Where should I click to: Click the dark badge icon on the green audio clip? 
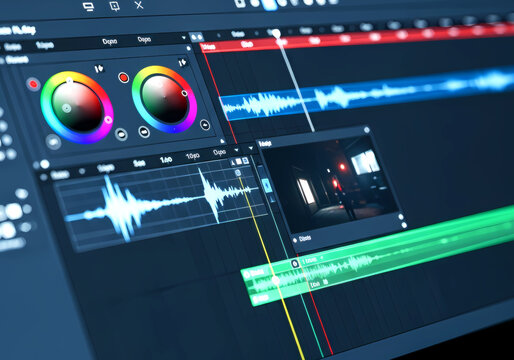click(x=295, y=264)
